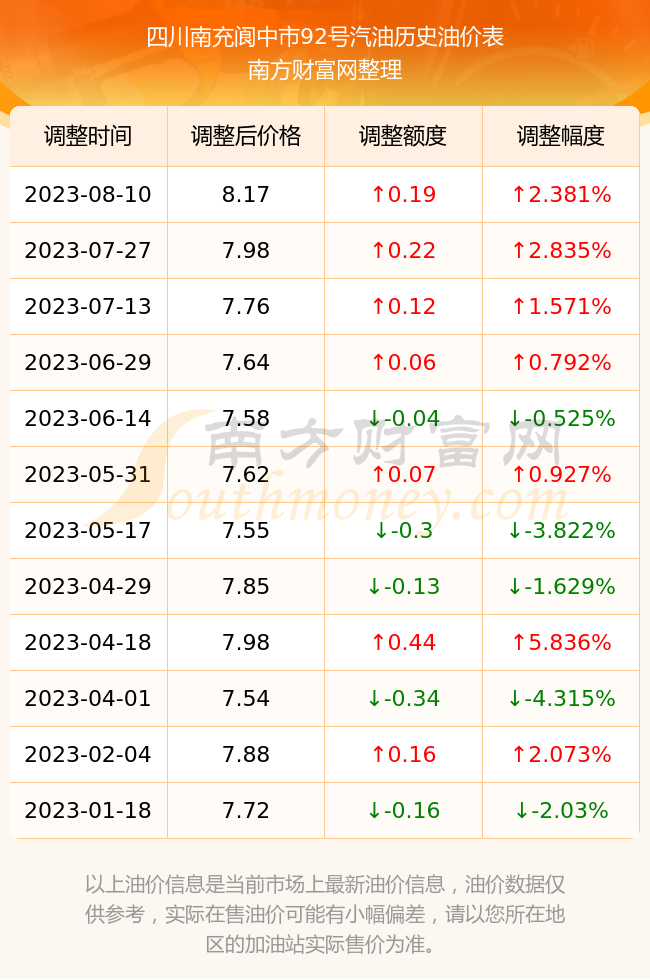Select the 2023-01-18 date cell
Viewport: 650px width, 980px height.
[x=88, y=811]
